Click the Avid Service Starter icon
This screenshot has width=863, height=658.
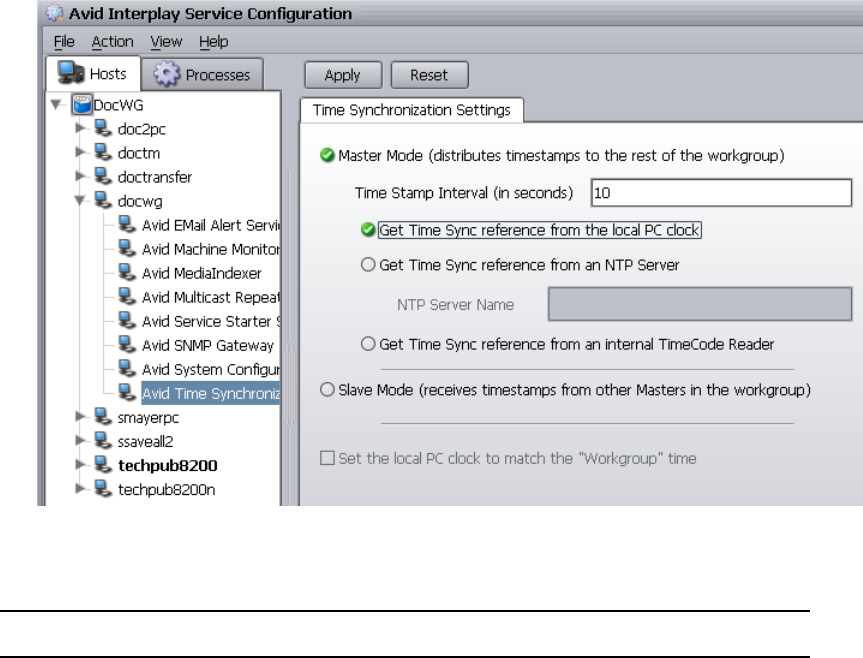[x=127, y=321]
